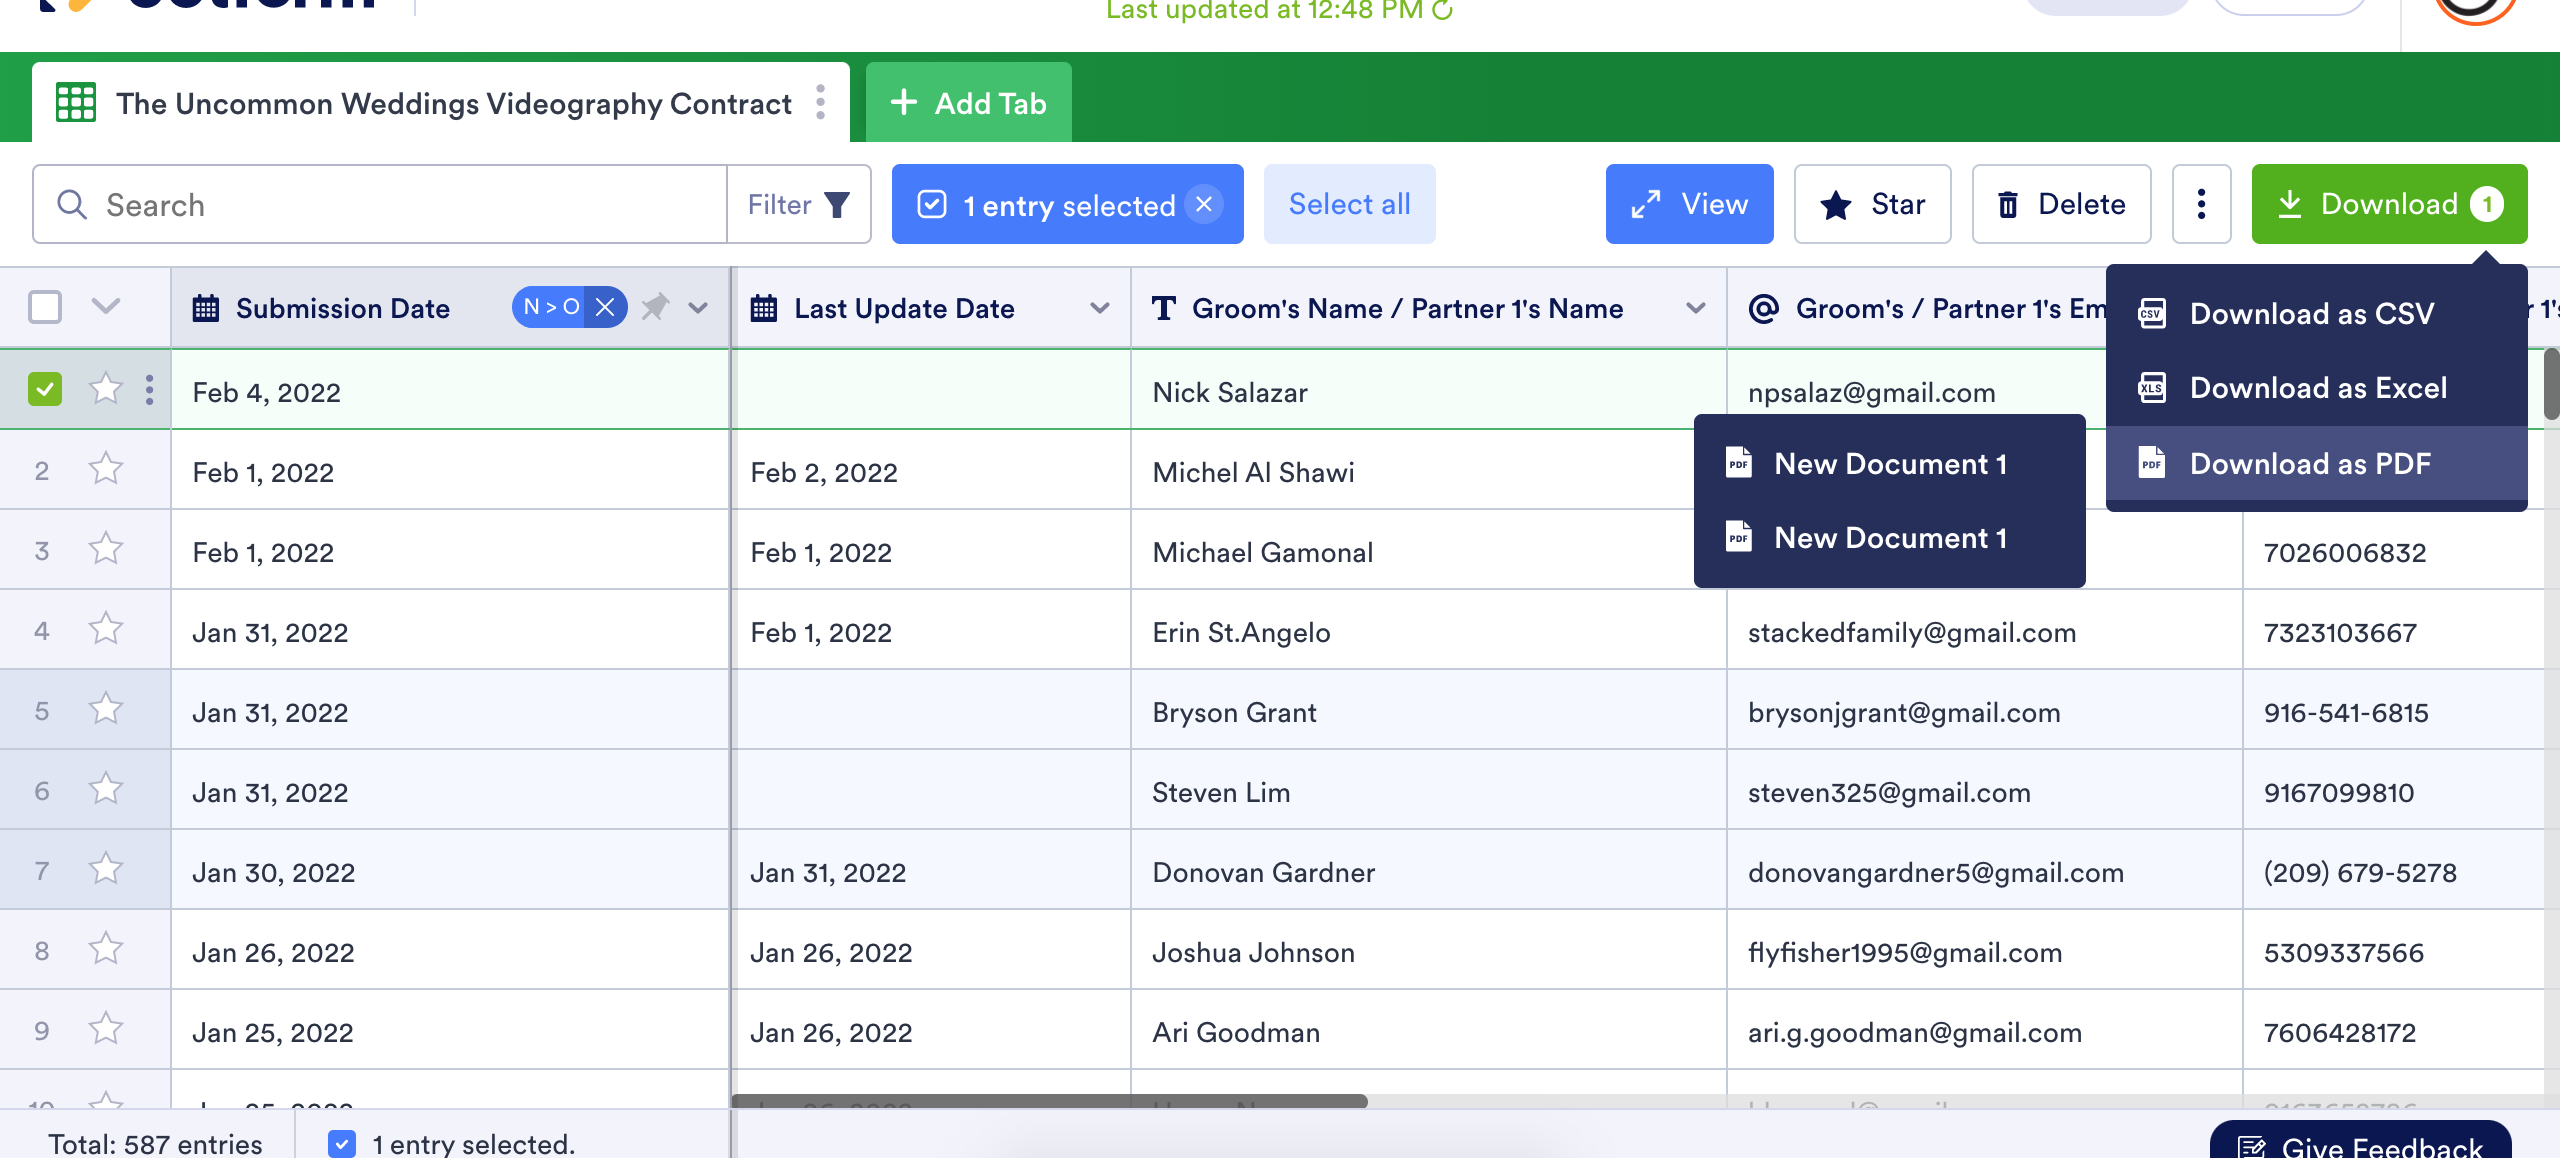Screen dimensions: 2560x1158
Task: Open the Filter dropdown
Action: (799, 204)
